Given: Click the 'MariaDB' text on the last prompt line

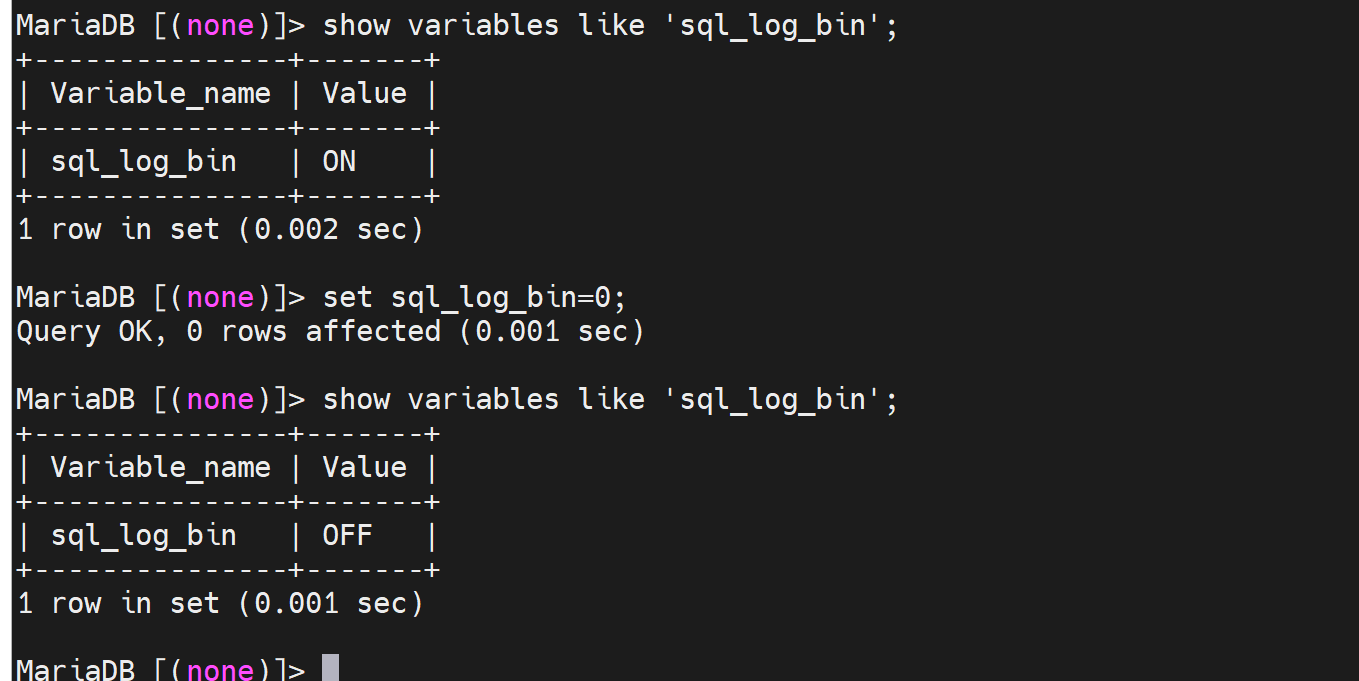Looking at the screenshot, I should click(75, 669).
